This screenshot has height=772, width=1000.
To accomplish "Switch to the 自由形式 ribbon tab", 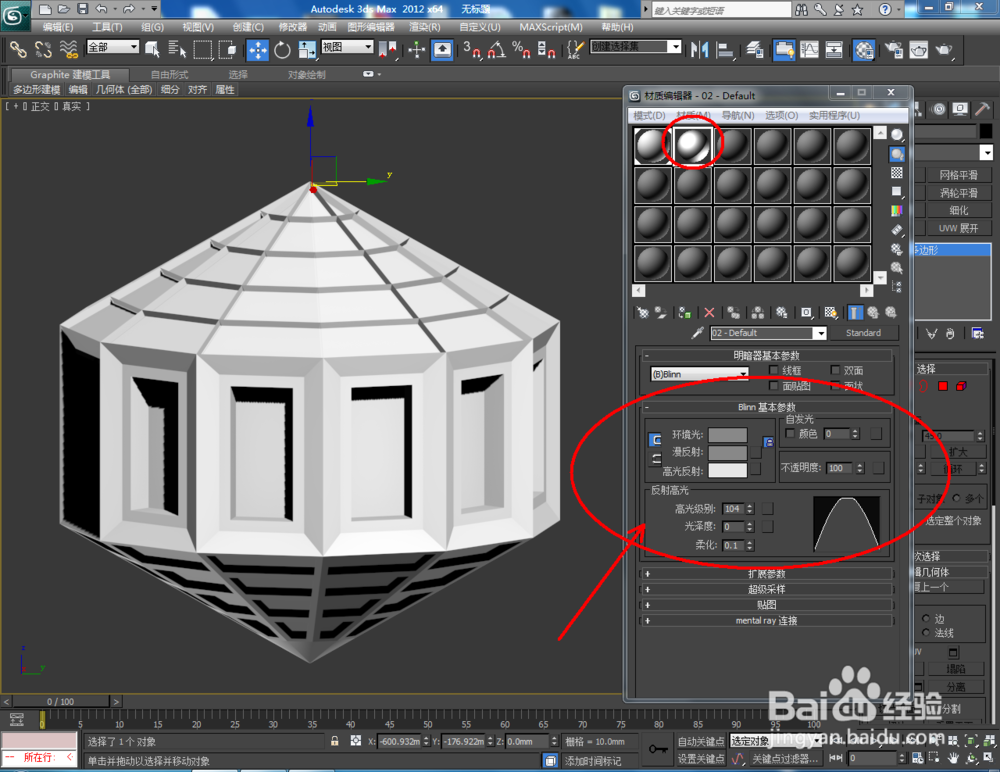I will [170, 75].
